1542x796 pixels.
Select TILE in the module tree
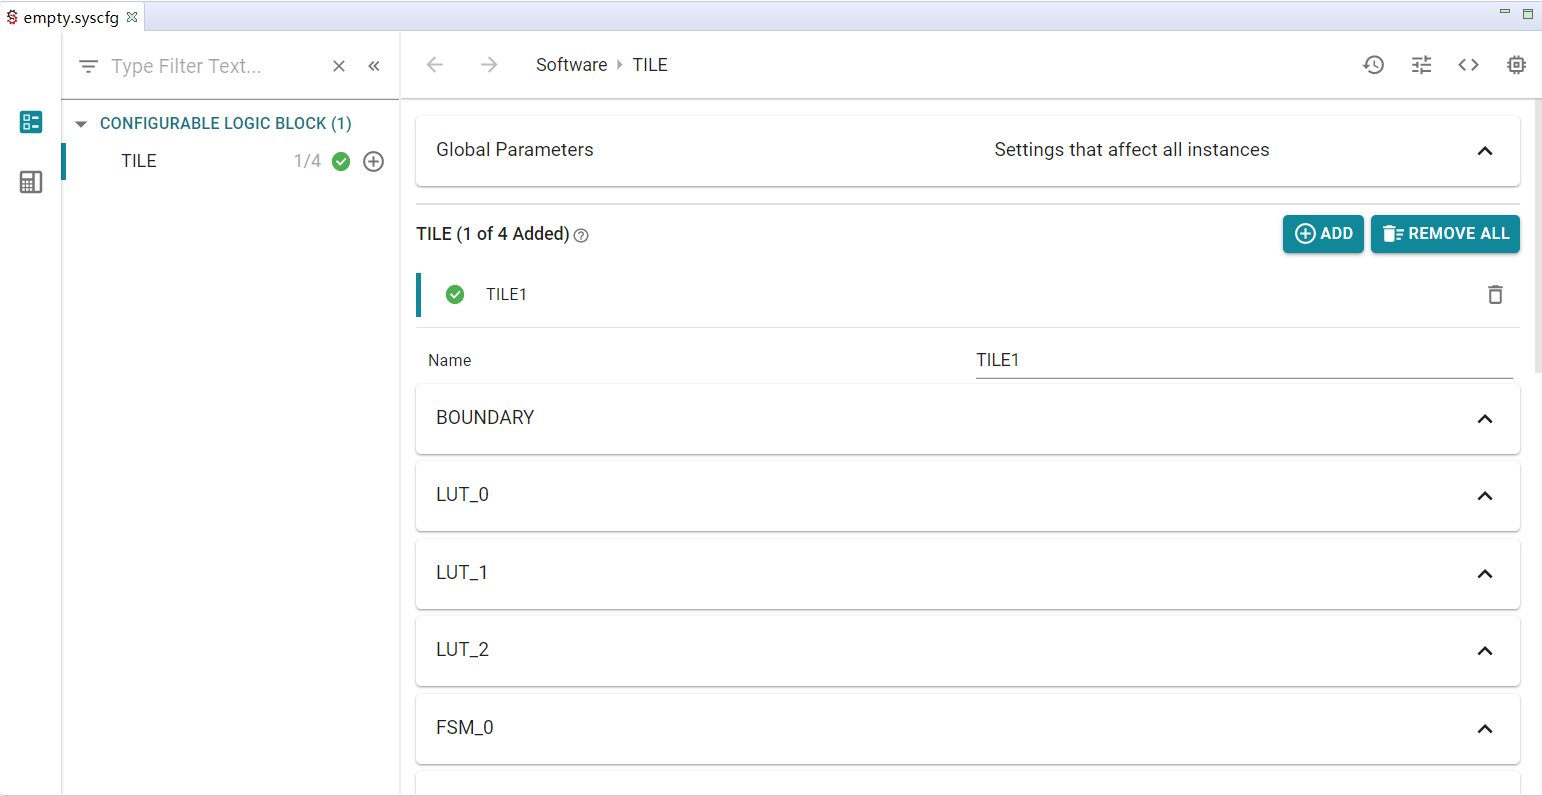click(139, 161)
